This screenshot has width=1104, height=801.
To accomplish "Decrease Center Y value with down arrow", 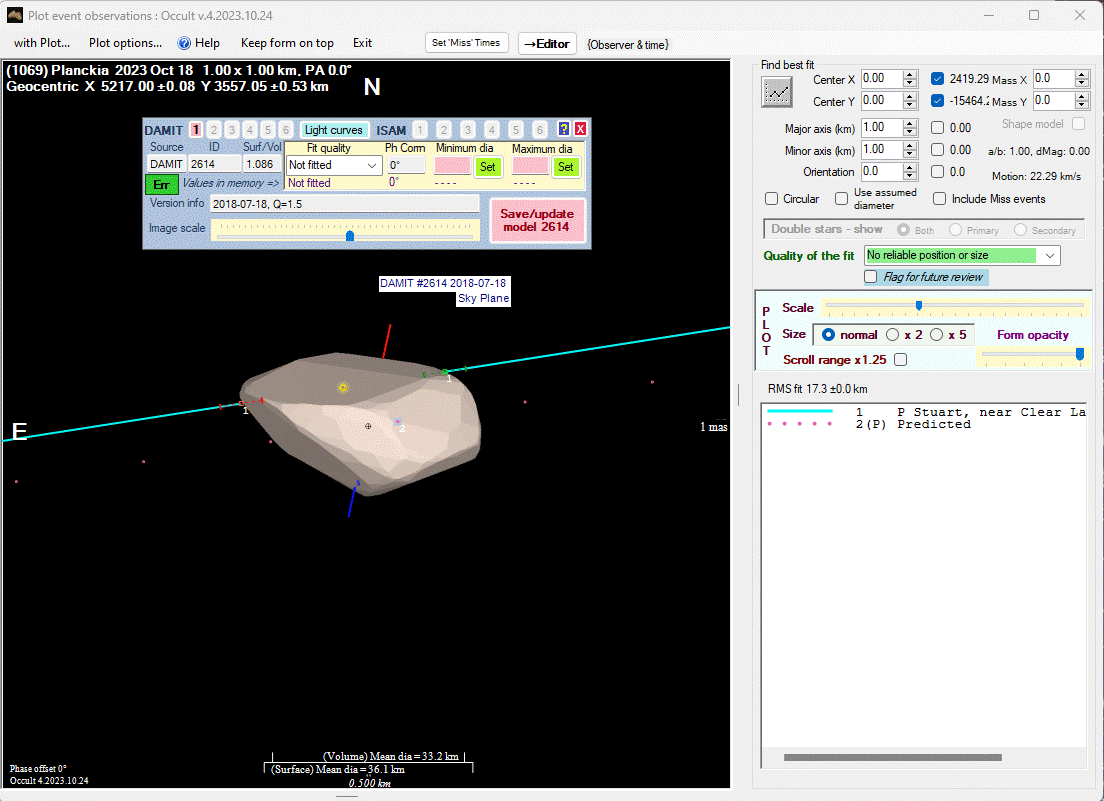I will 910,106.
